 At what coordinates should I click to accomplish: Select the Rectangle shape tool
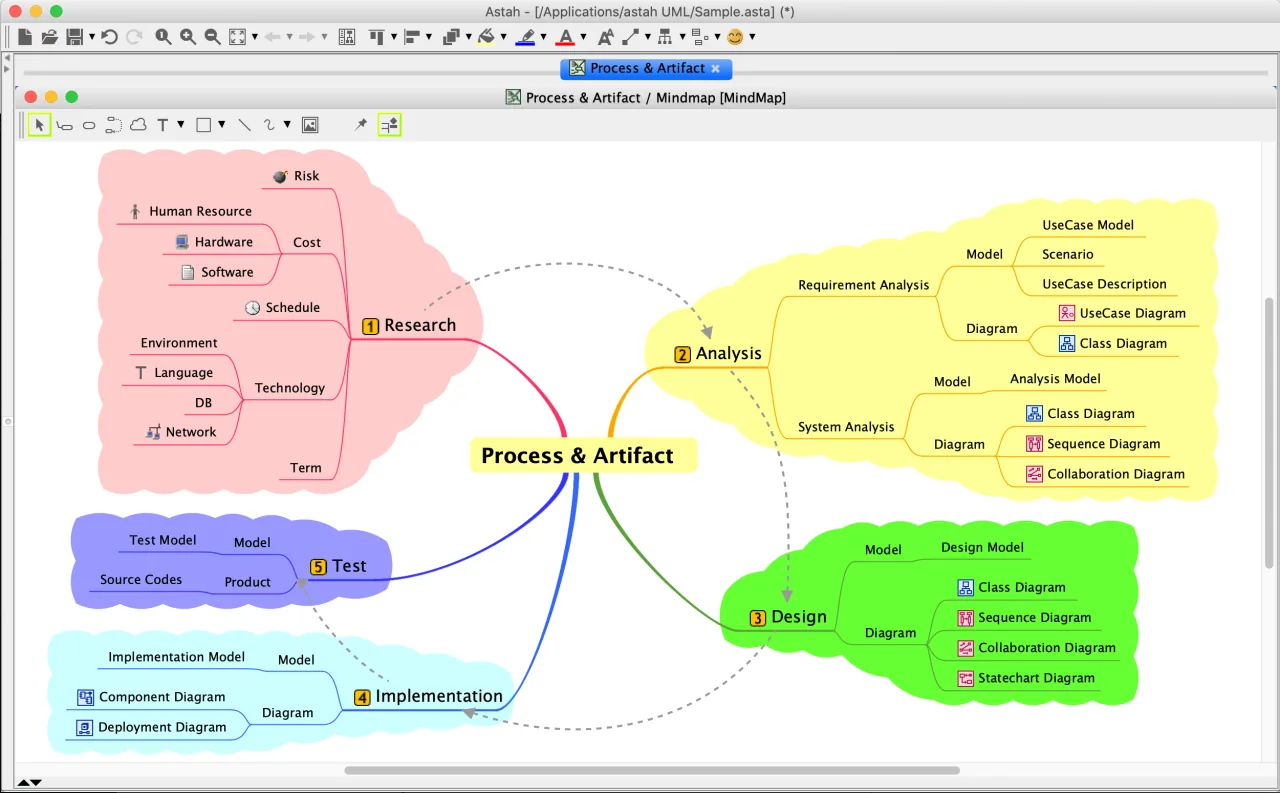click(x=203, y=125)
